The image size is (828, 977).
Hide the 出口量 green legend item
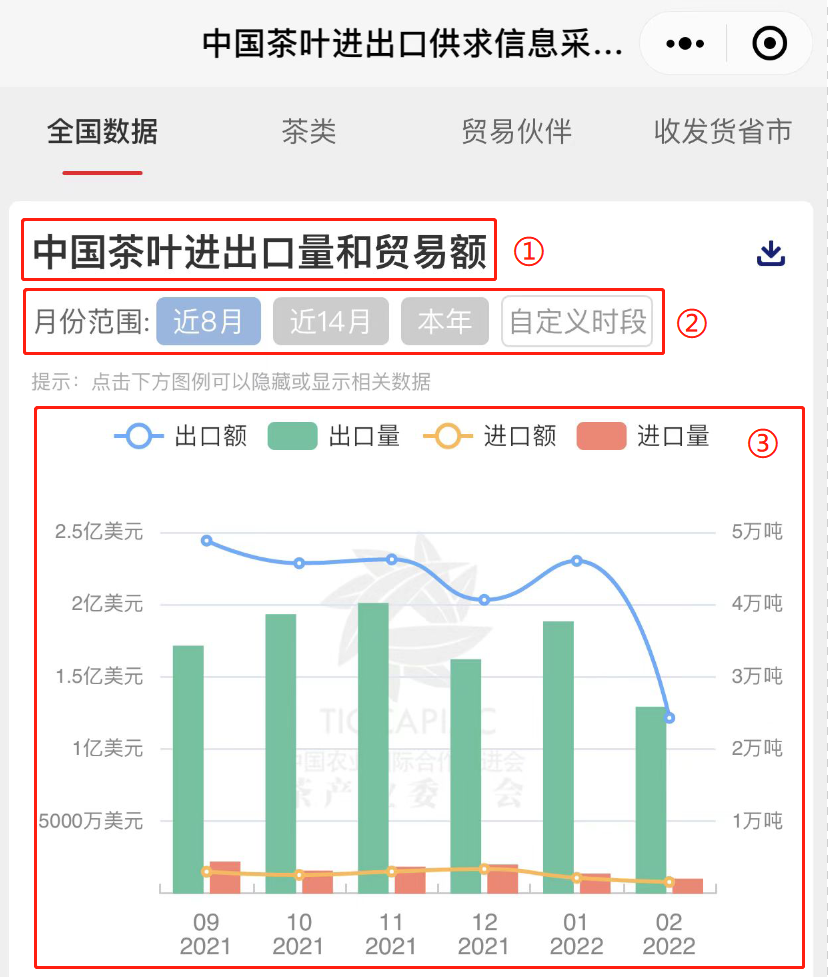point(334,436)
